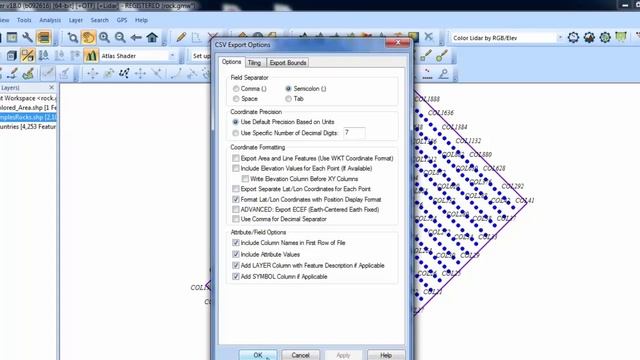Image resolution: width=640 pixels, height=360 pixels.
Task: Switch to the Export Bounds tab
Action: pyautogui.click(x=288, y=63)
